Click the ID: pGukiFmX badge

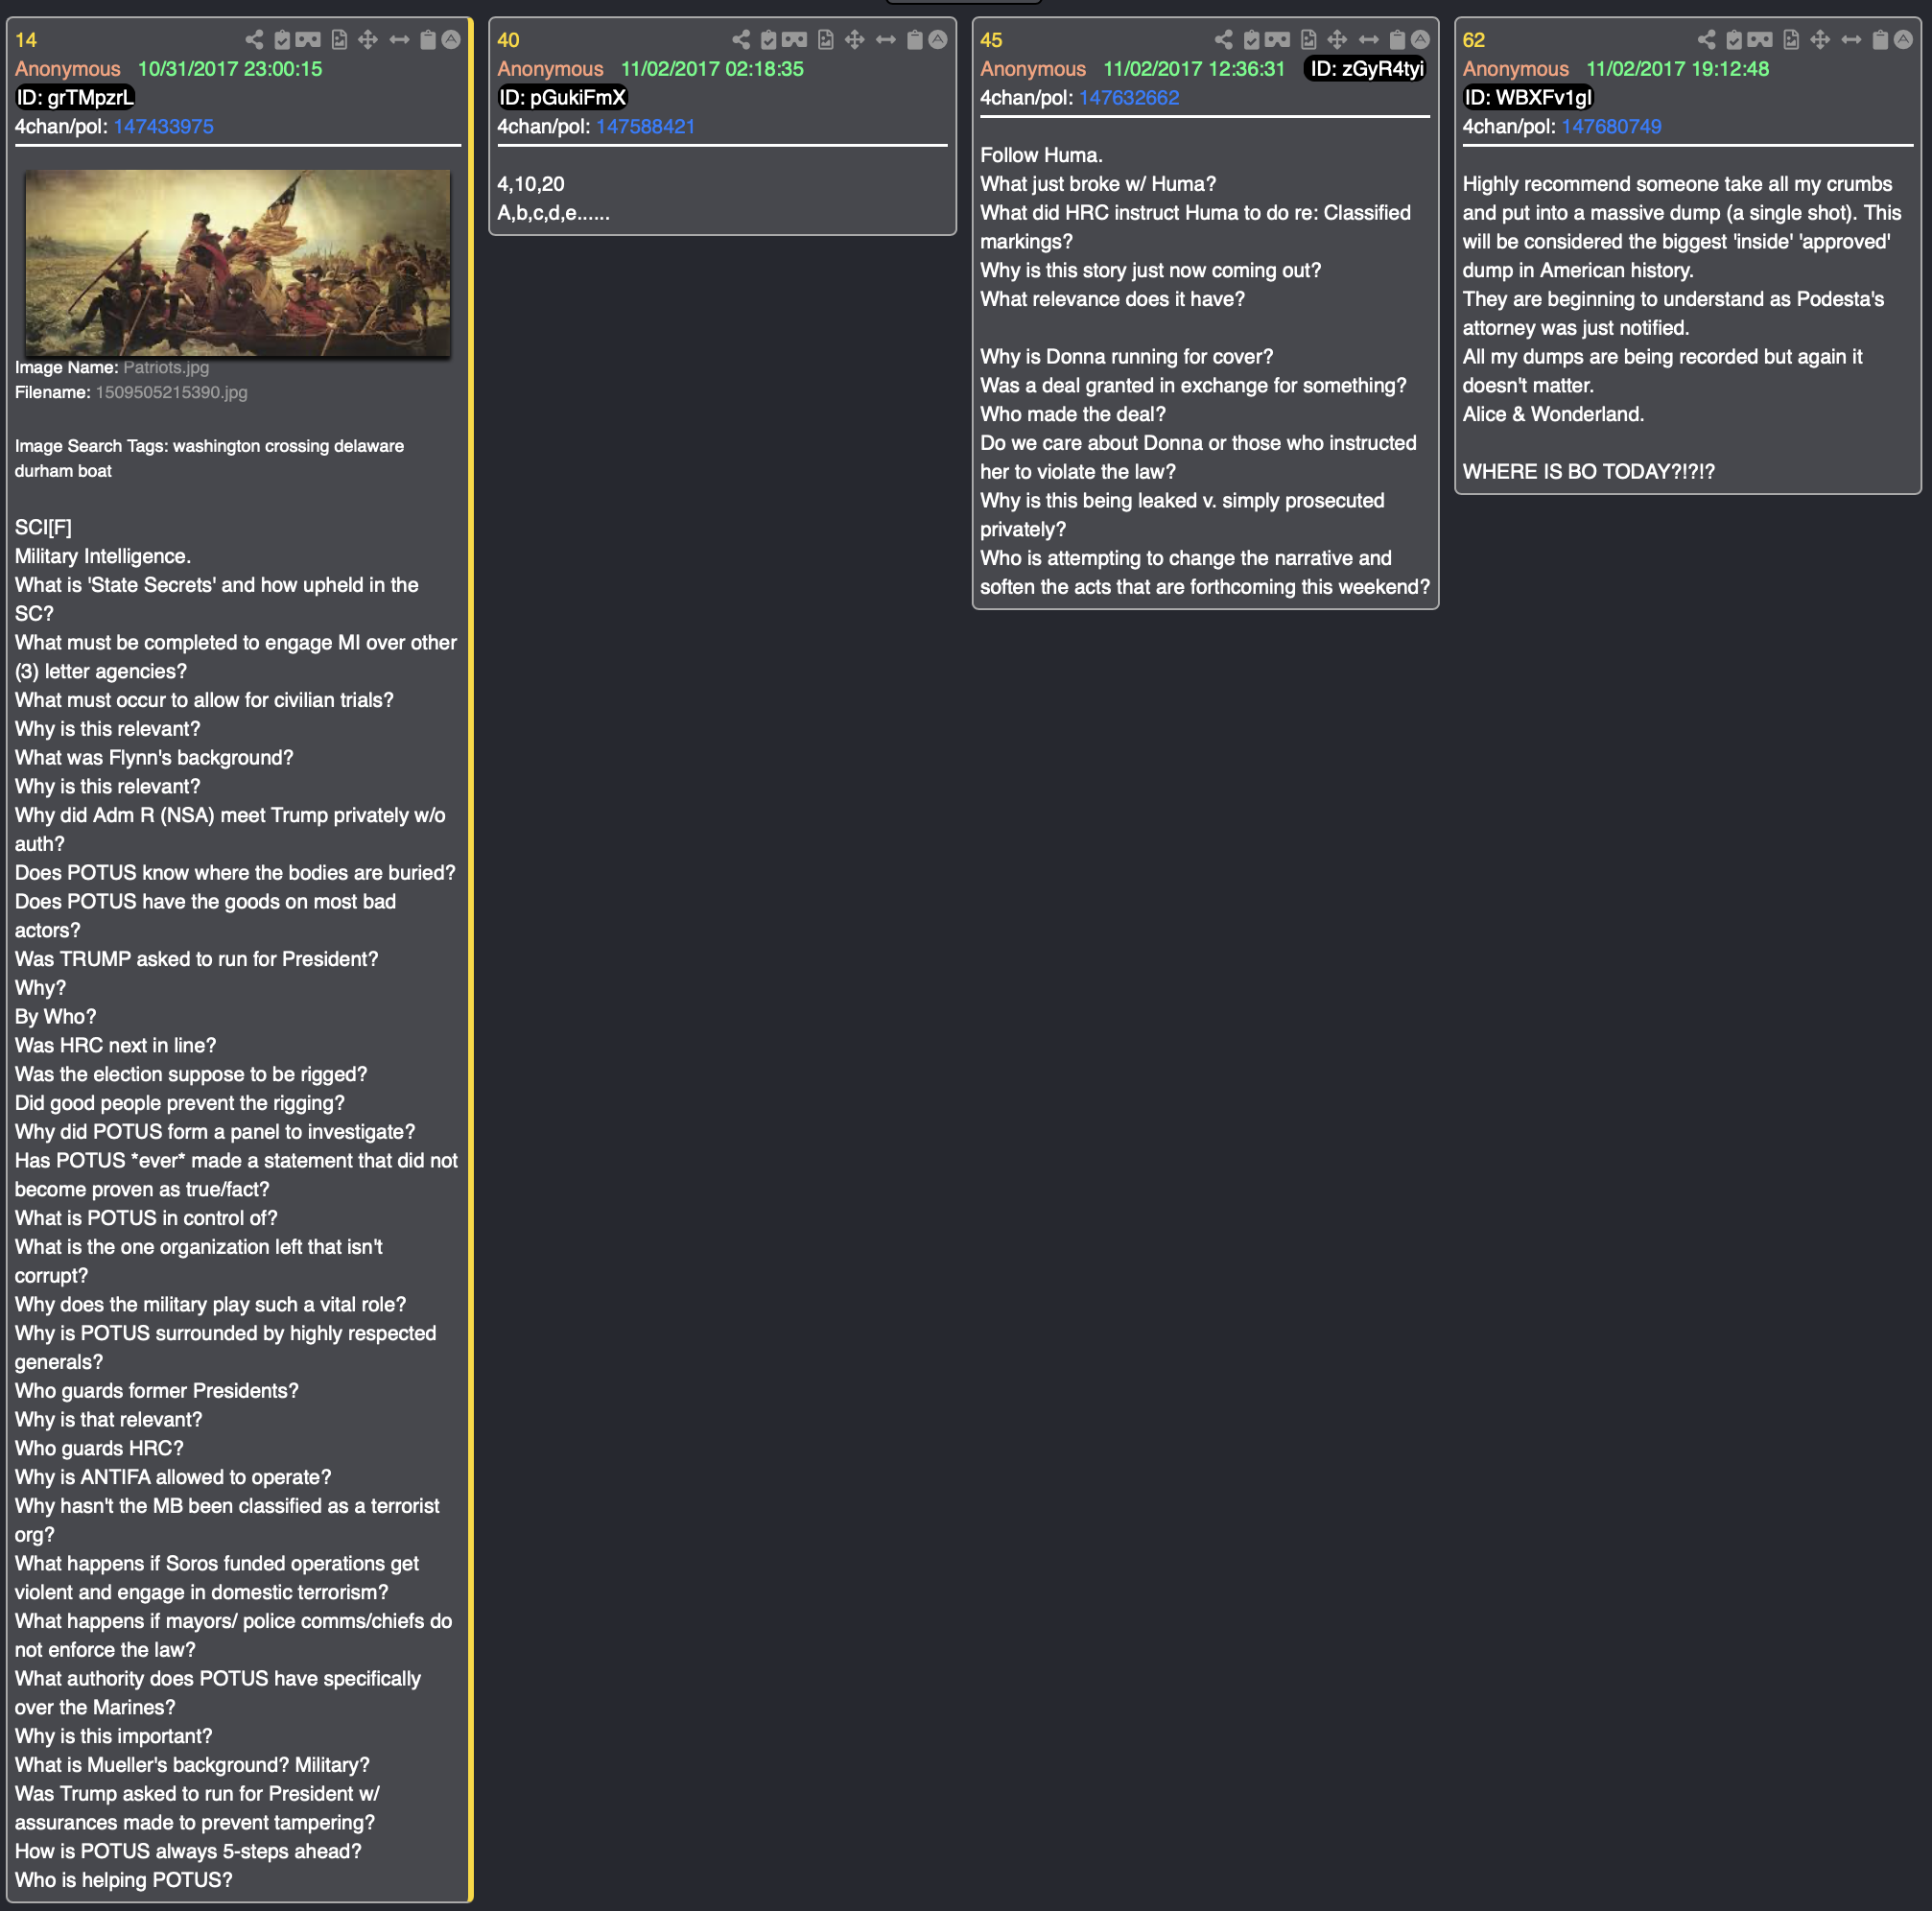(x=562, y=98)
